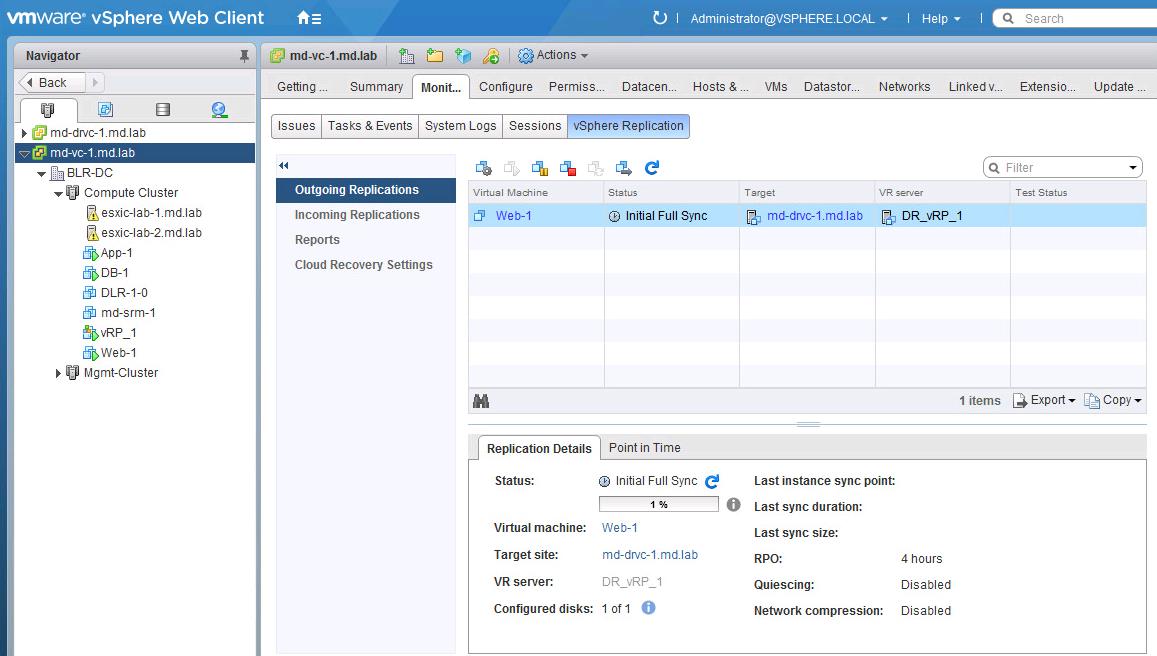
Task: Collapse Compute Cluster node
Action: (58, 193)
